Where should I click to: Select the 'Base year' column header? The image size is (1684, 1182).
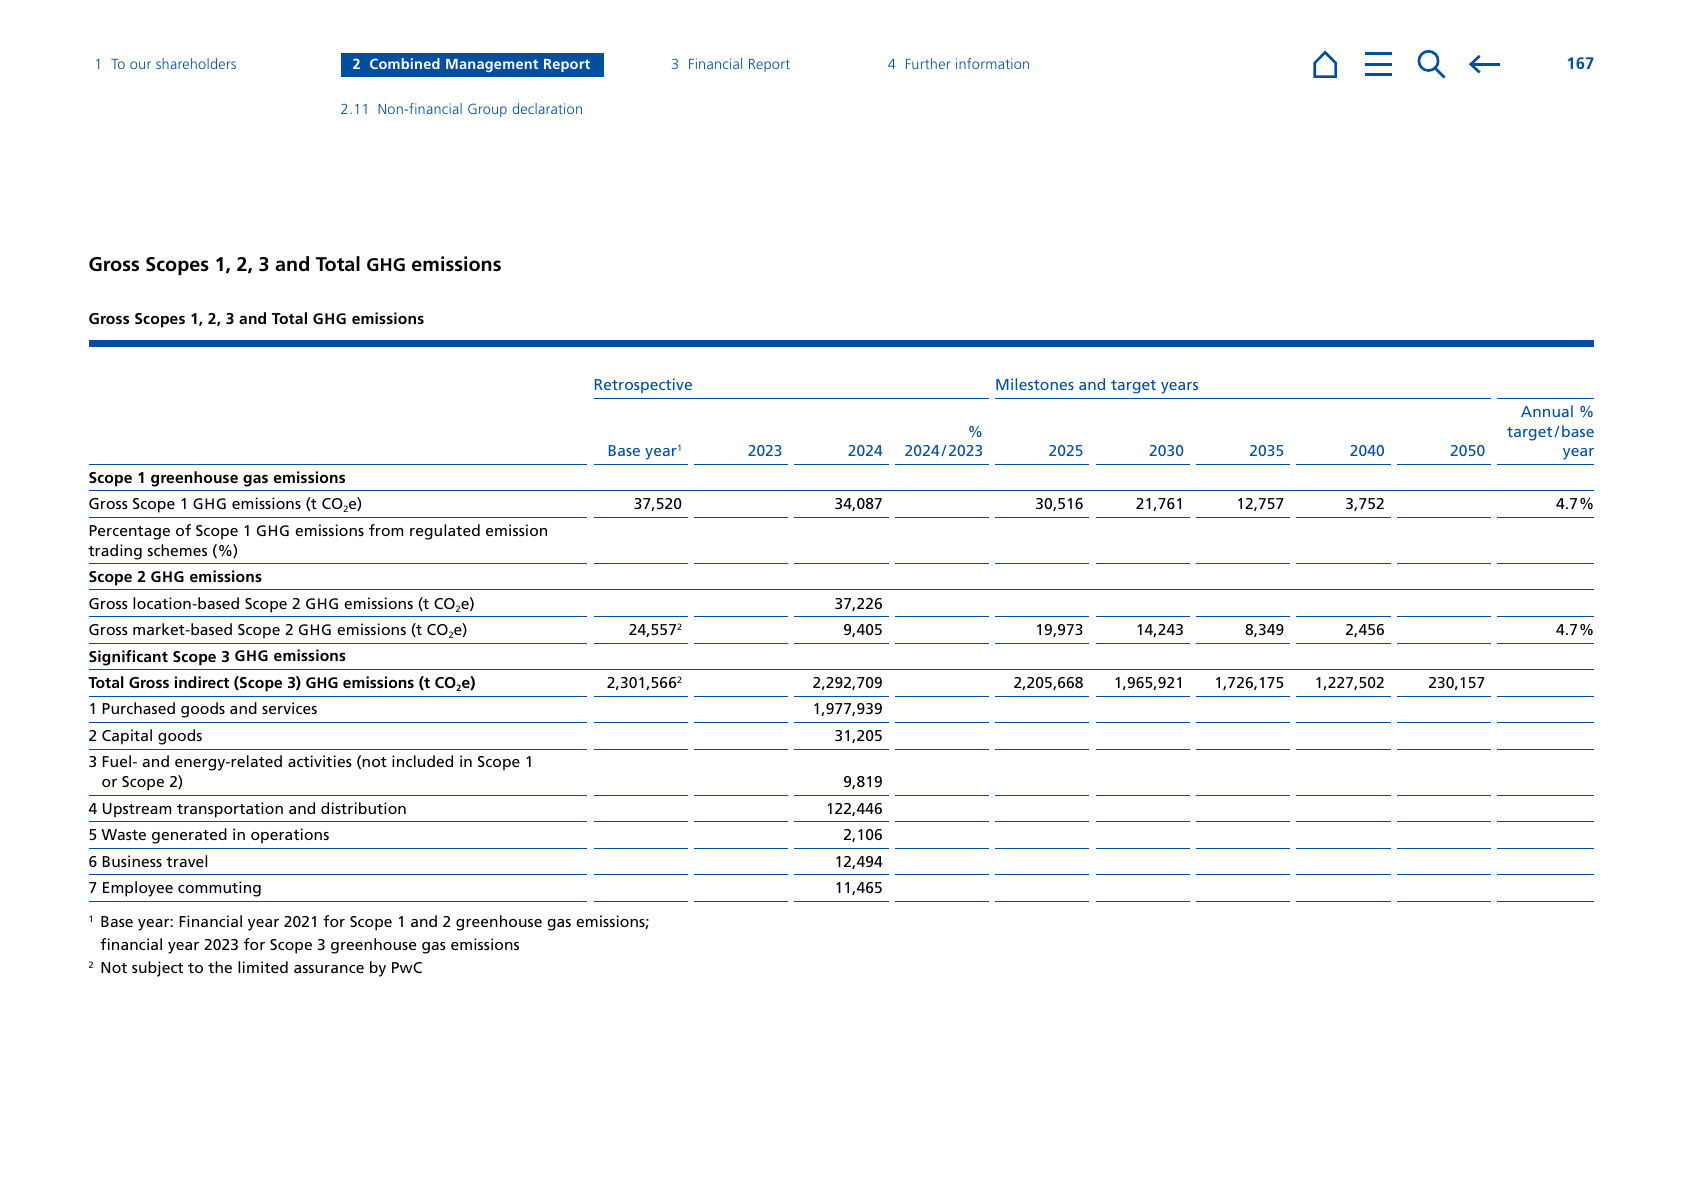point(645,451)
